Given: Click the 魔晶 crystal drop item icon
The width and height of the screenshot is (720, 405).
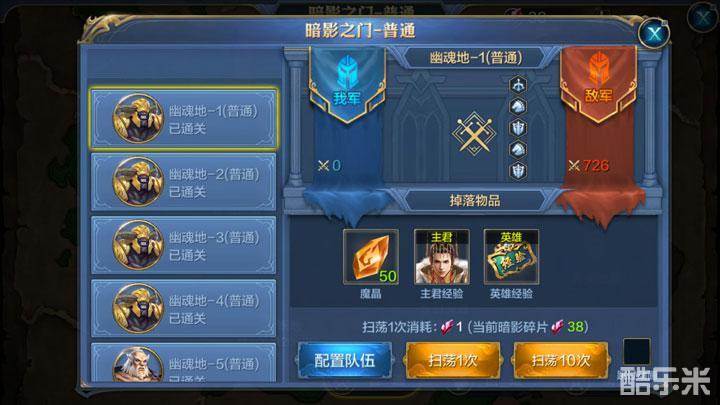Looking at the screenshot, I should [x=371, y=257].
